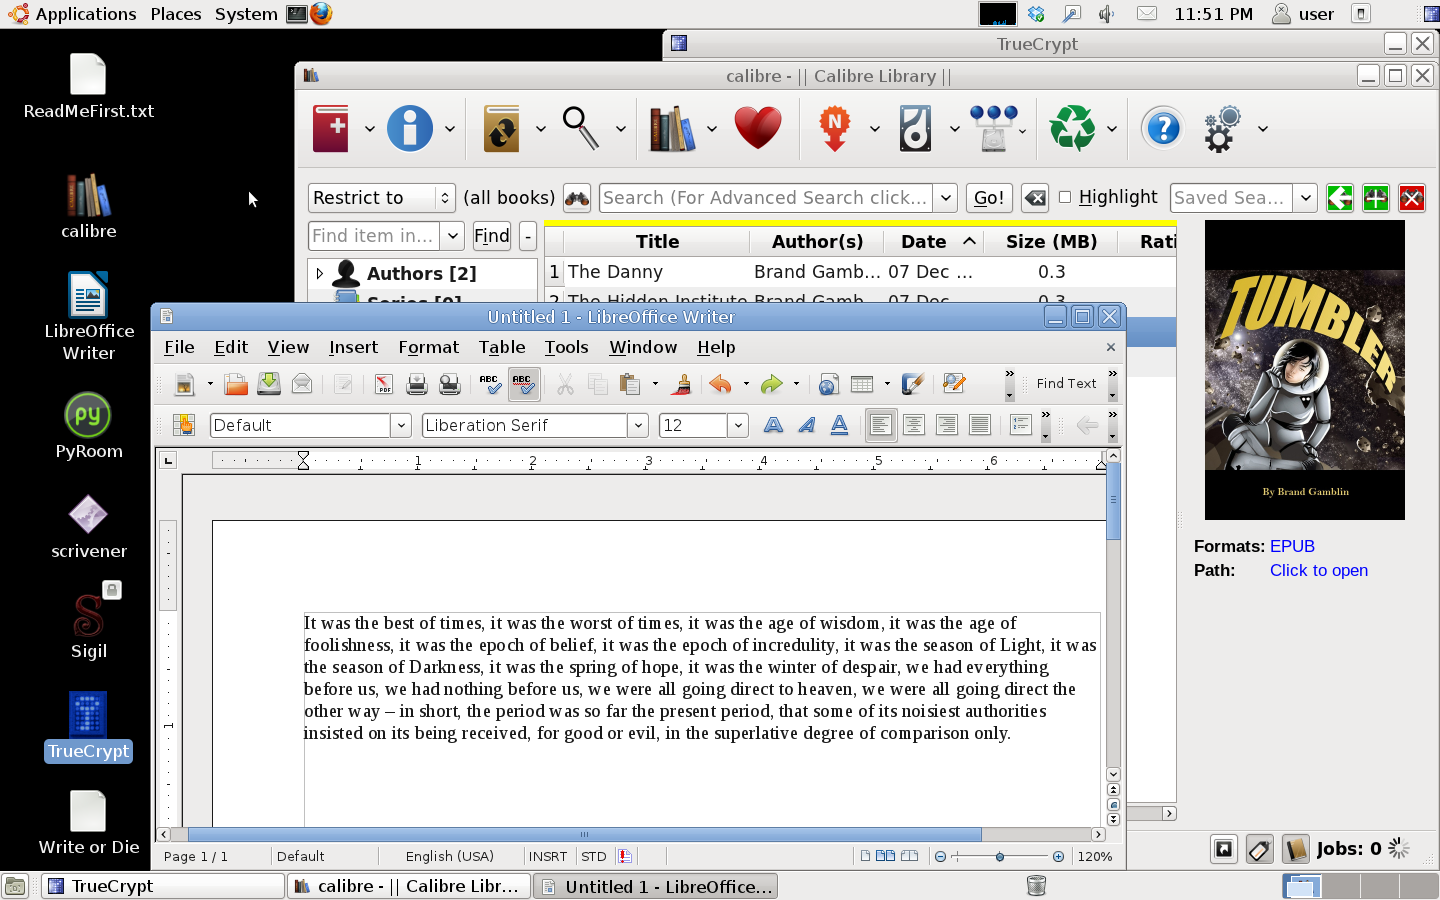Adjust Writer zoom slider handle

coord(1000,856)
